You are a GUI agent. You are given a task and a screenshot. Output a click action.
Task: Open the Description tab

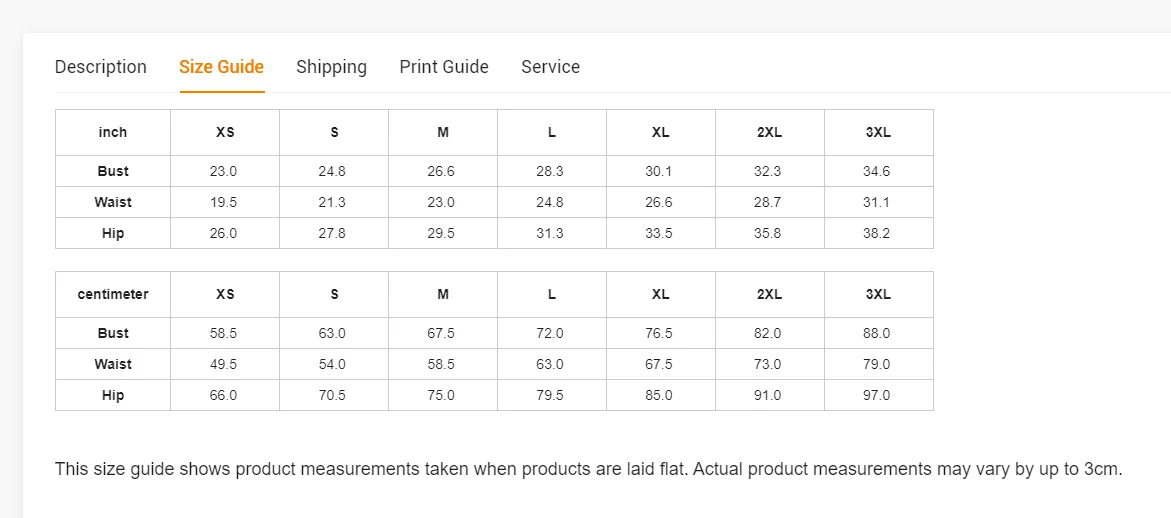tap(101, 67)
